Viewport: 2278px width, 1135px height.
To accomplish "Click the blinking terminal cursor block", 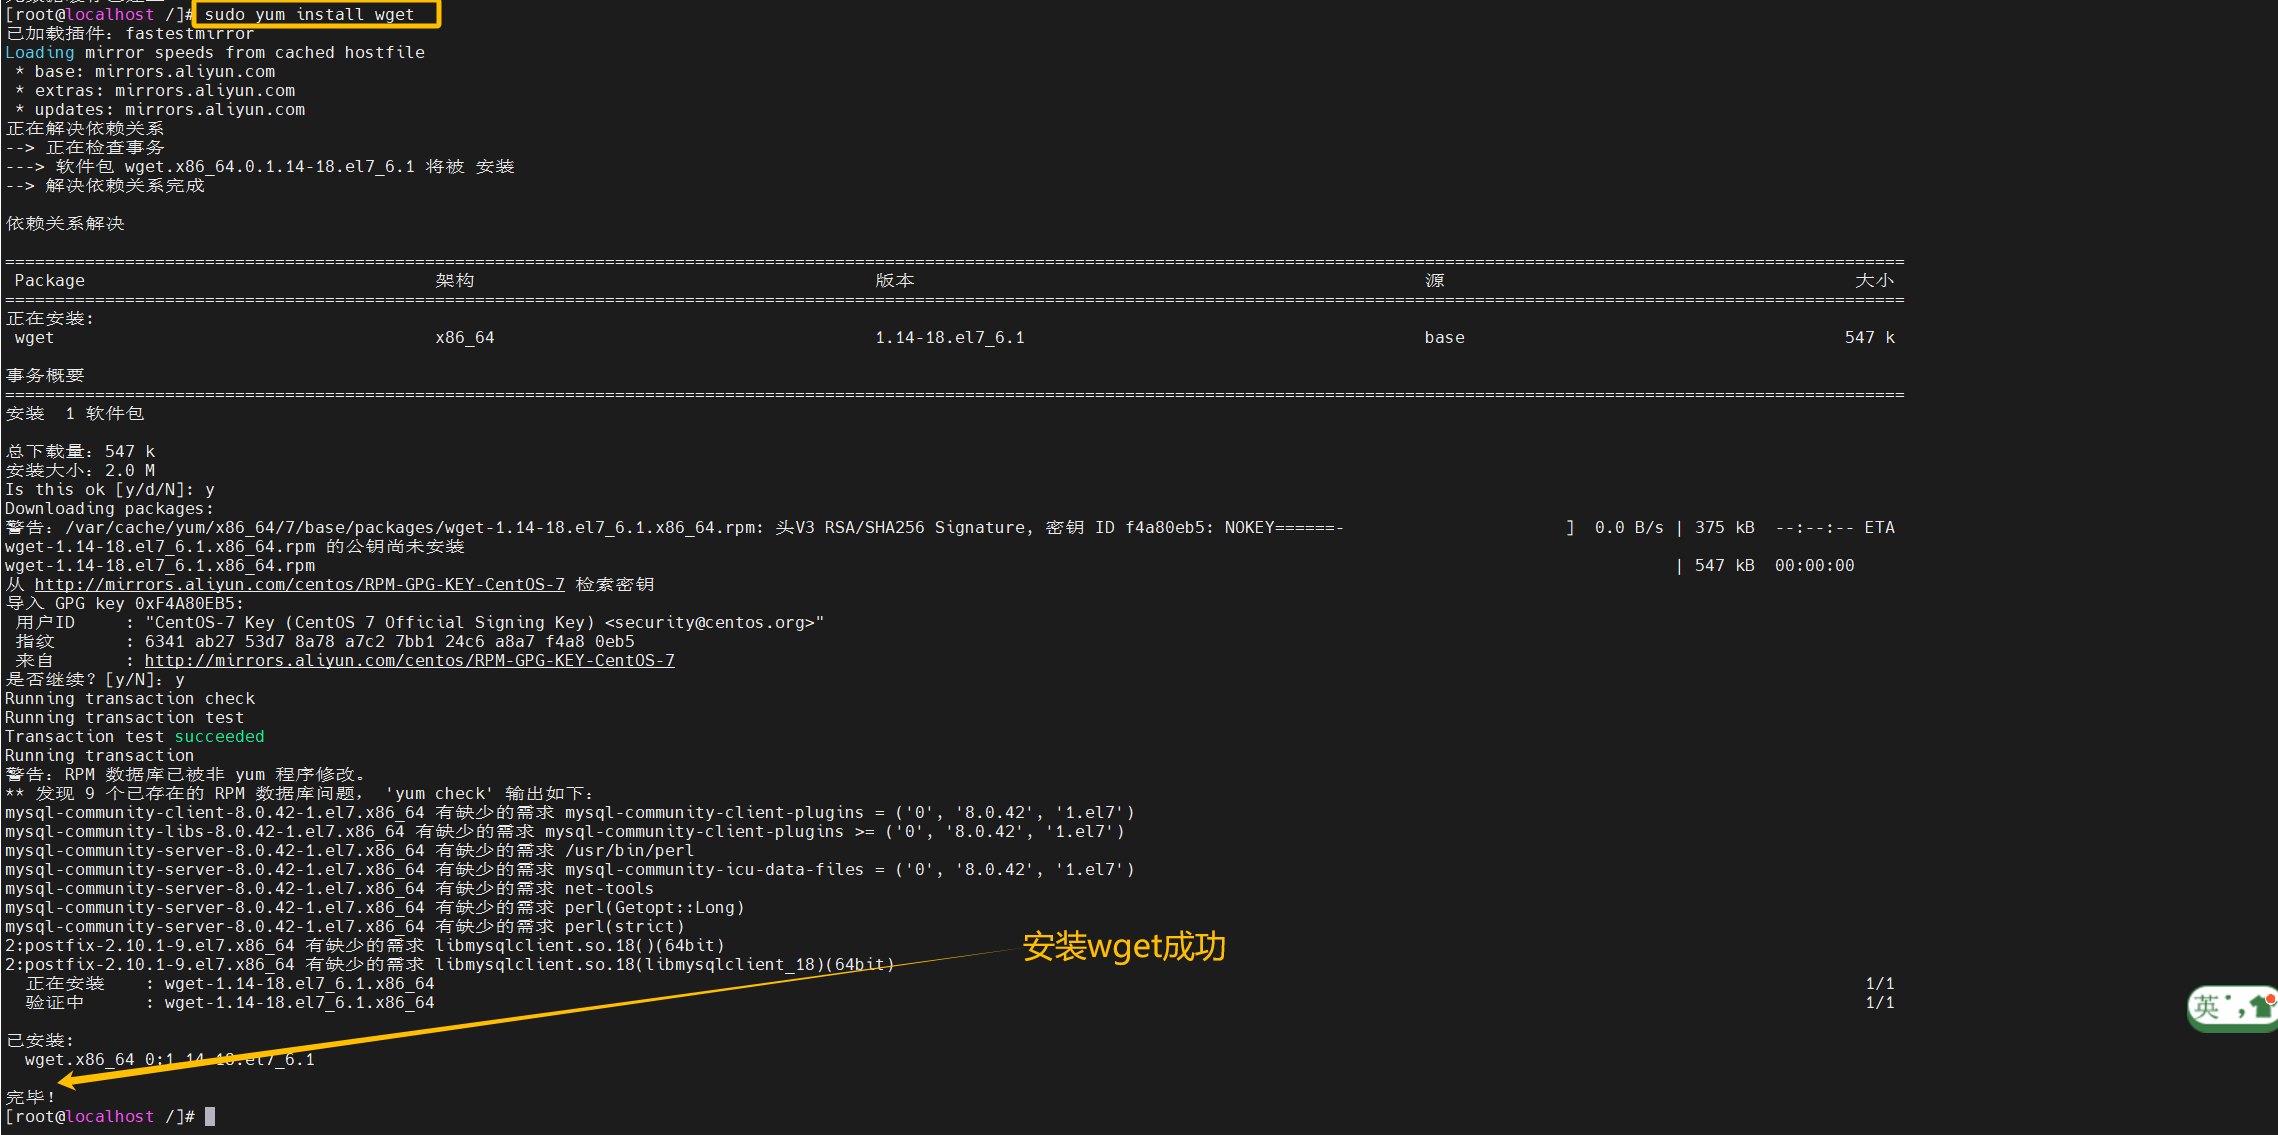I will click(x=210, y=1116).
